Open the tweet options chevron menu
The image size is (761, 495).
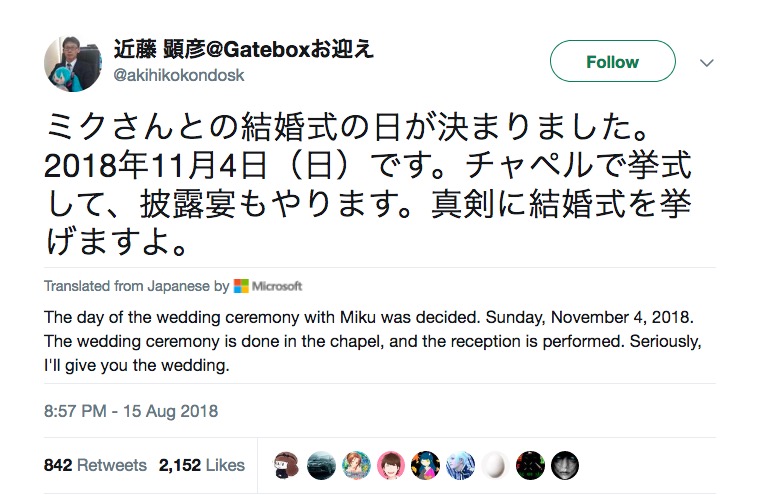pyautogui.click(x=707, y=62)
